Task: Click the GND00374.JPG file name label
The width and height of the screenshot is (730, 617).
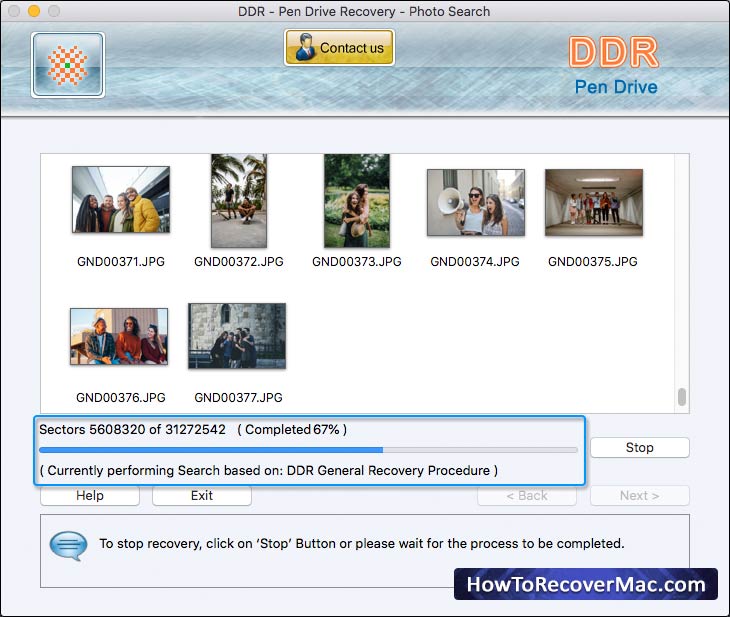Action: [x=475, y=262]
